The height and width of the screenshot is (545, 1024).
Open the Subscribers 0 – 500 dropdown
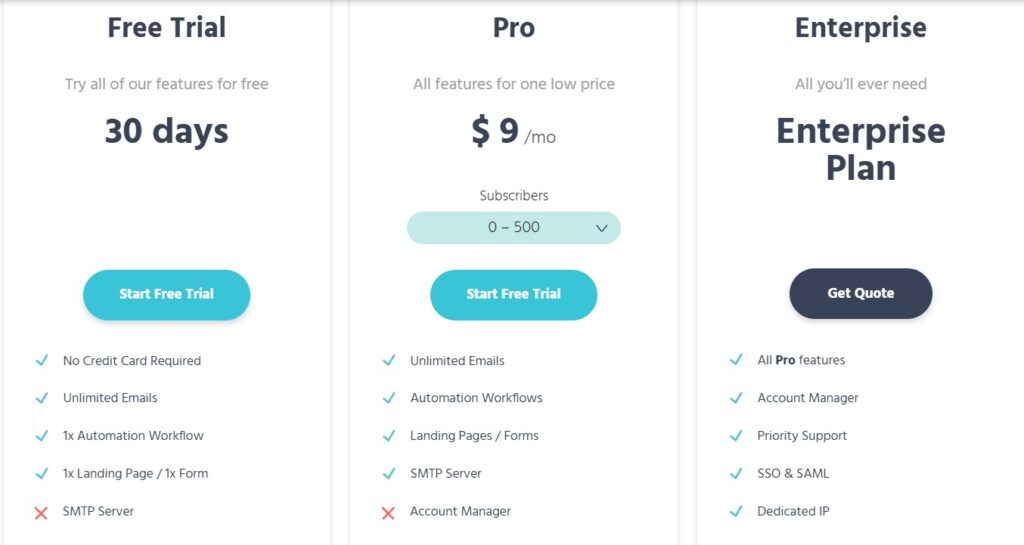coord(513,228)
